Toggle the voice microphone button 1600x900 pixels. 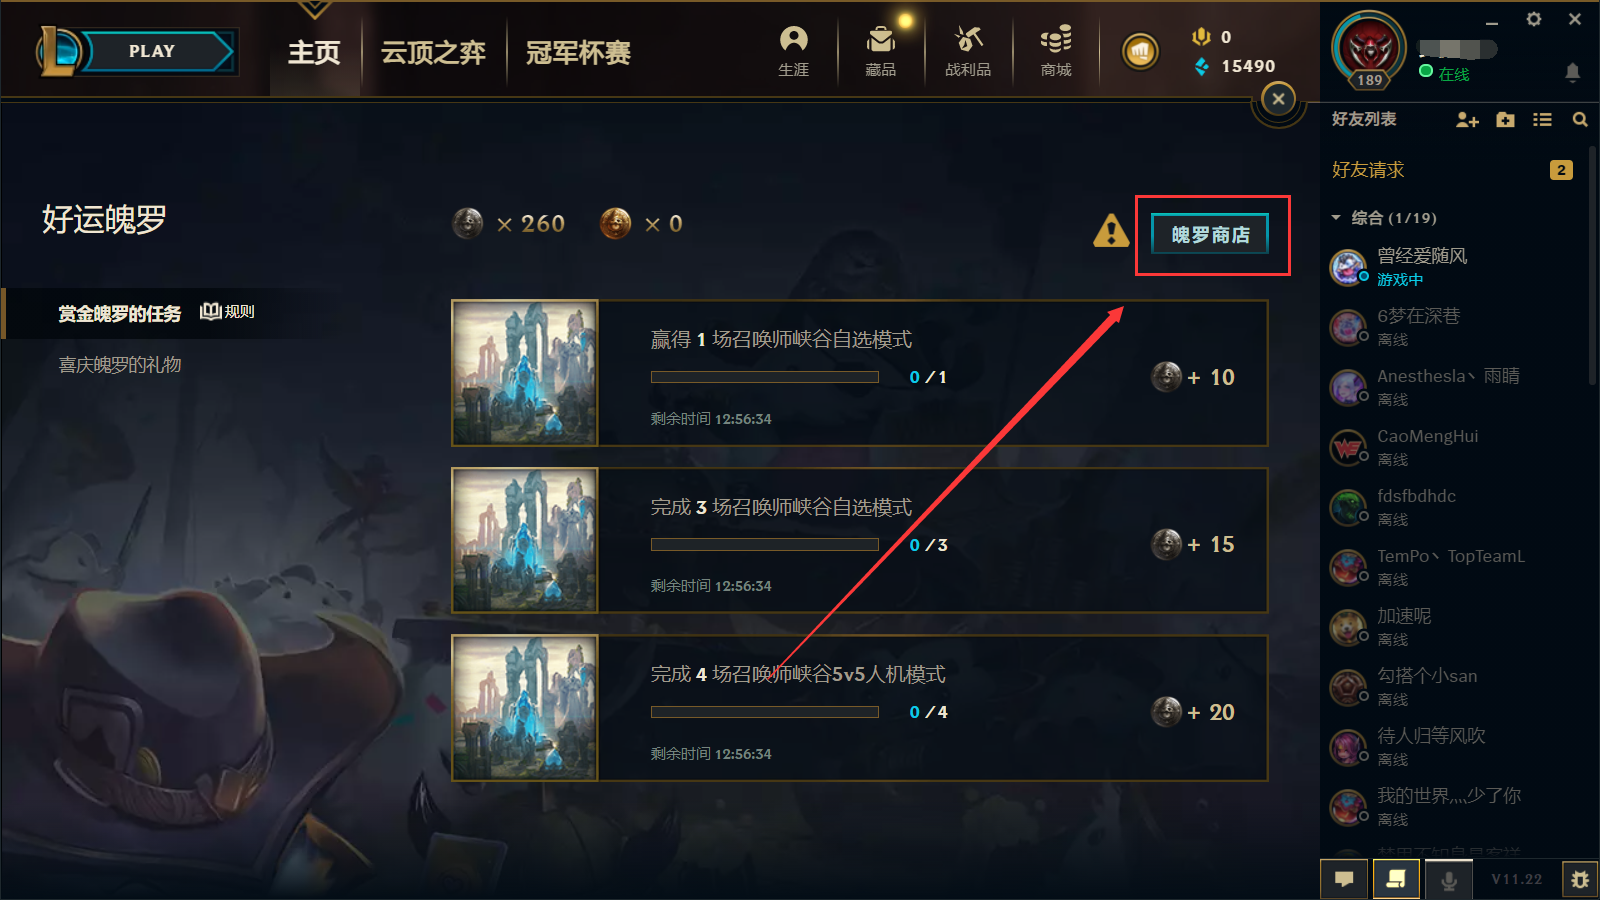click(1448, 880)
